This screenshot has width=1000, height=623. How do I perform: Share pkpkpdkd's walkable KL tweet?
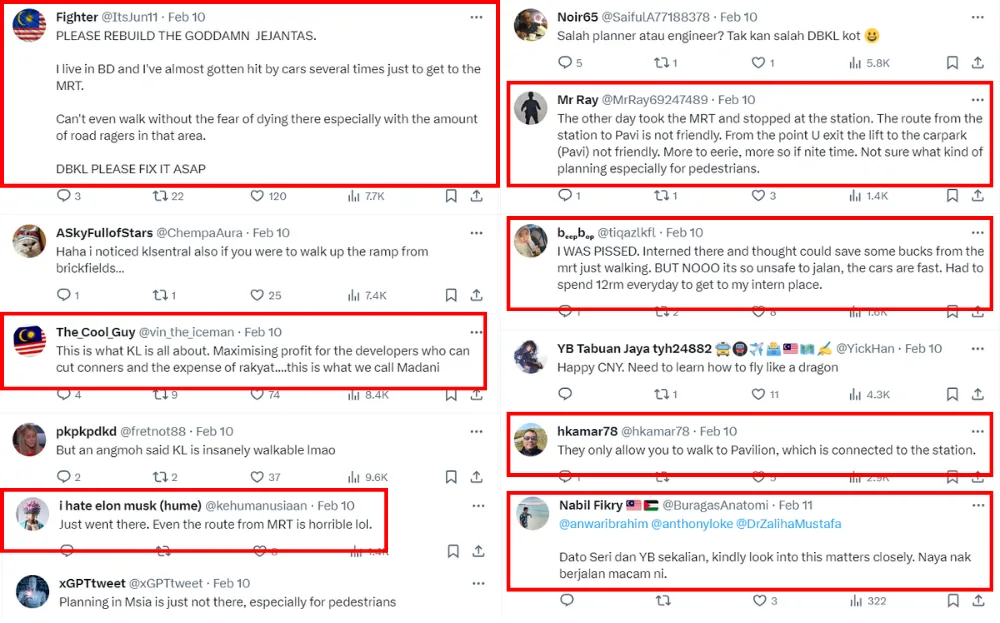click(x=476, y=477)
